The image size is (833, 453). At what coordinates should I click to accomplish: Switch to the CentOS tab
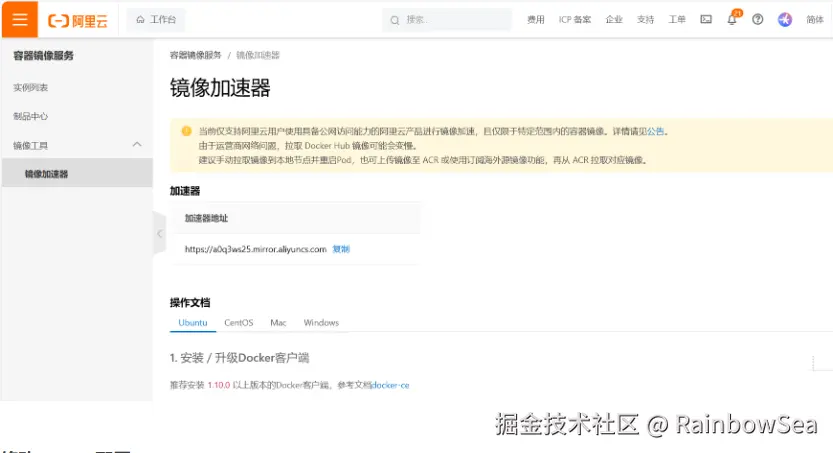coord(239,322)
